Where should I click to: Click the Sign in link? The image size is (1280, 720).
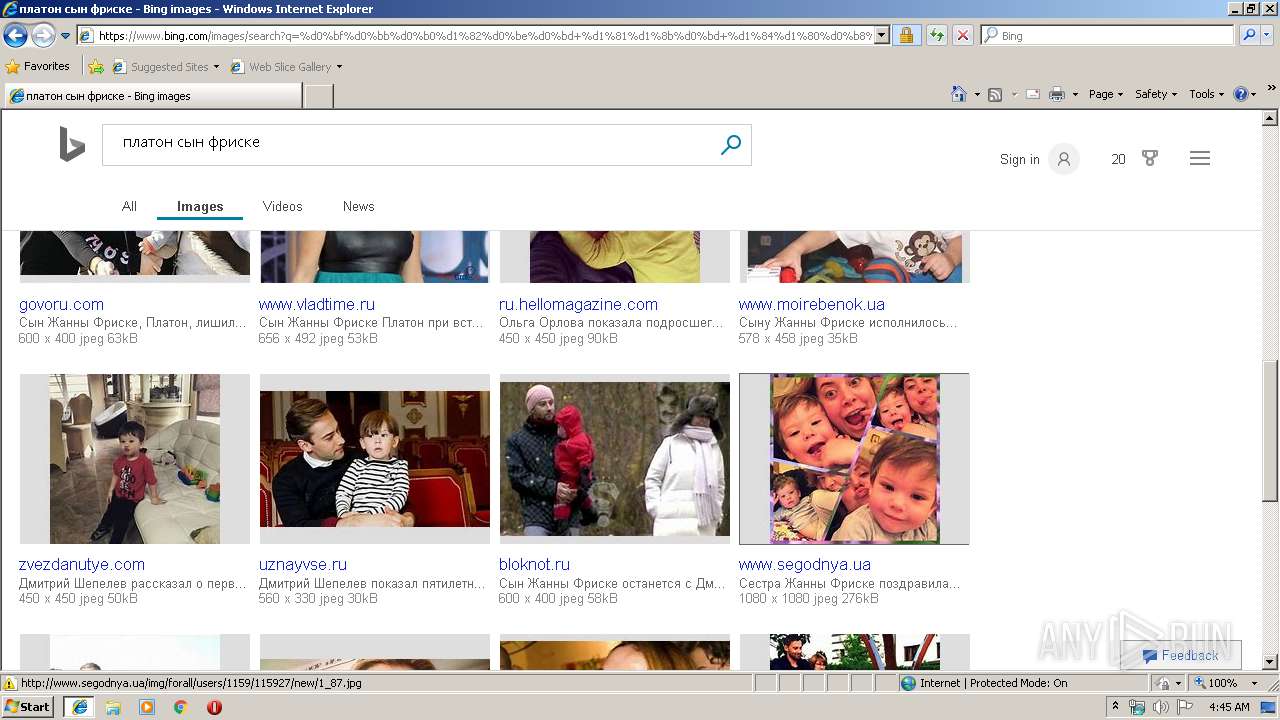click(x=1019, y=159)
